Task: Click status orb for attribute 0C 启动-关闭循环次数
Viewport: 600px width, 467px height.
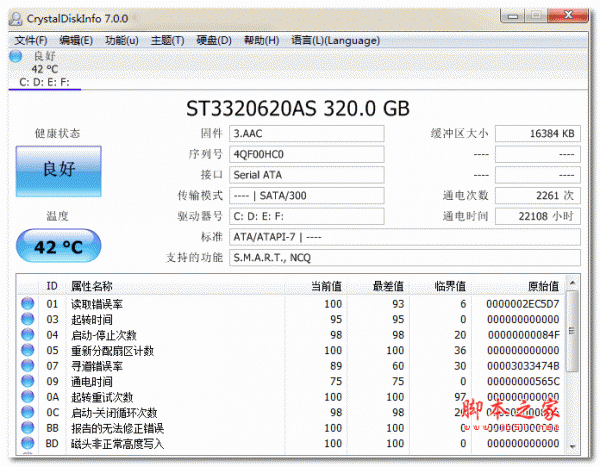Action: click(x=27, y=412)
